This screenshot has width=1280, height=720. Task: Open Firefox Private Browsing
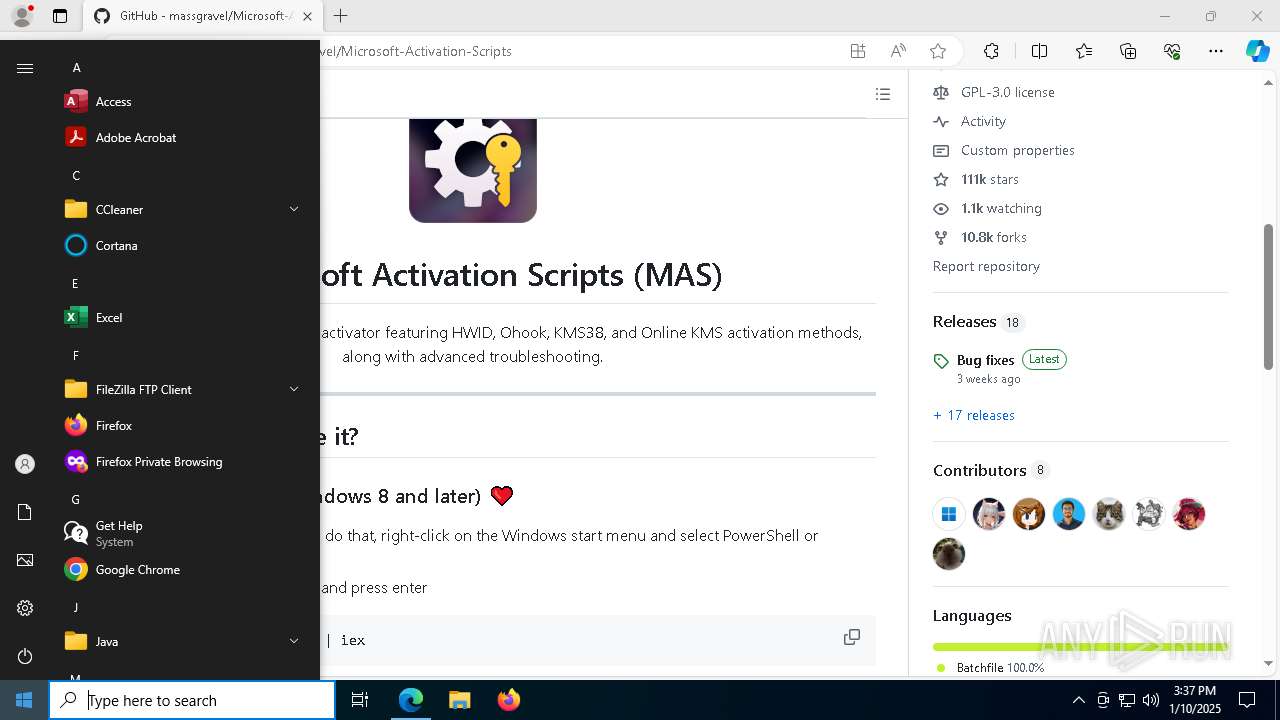click(x=180, y=461)
